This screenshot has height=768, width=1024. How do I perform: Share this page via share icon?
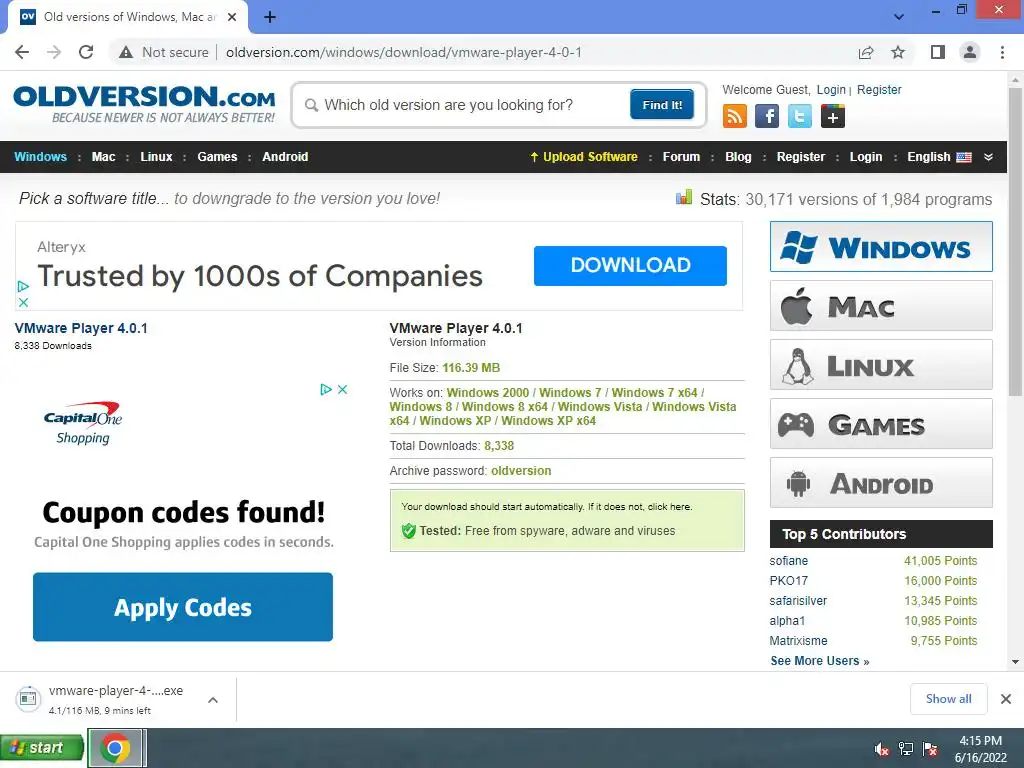pos(866,52)
